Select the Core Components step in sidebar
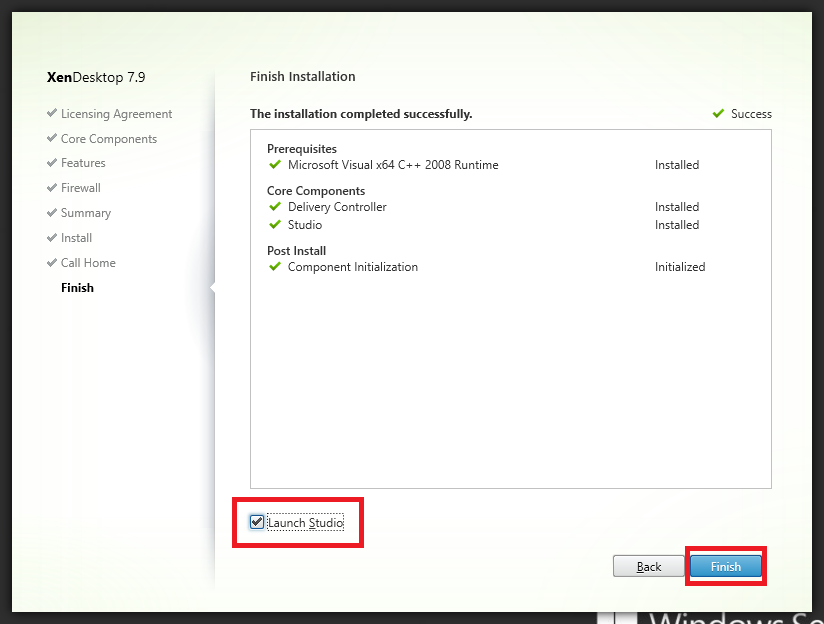 tap(108, 139)
